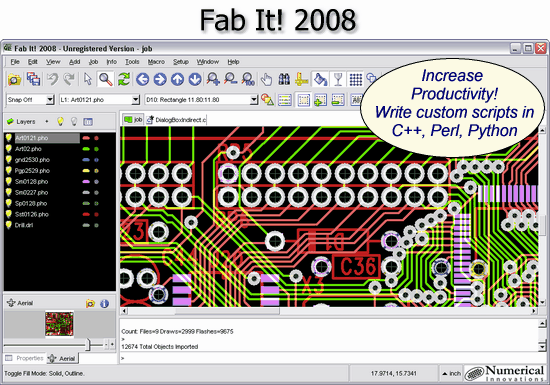The image size is (550, 385).
Task: Open the D10: Rectangle aperture dropdown
Action: (x=254, y=100)
